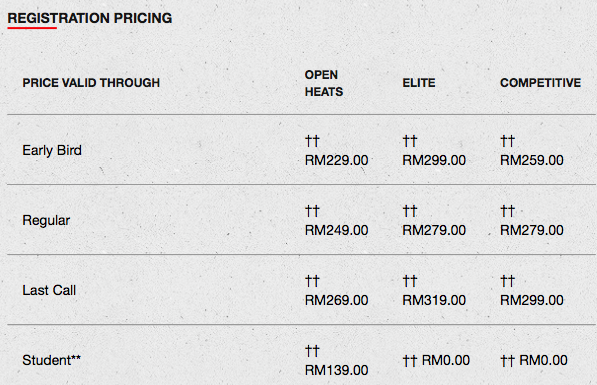
Task: Select the Early Bird row label
Action: [x=52, y=150]
